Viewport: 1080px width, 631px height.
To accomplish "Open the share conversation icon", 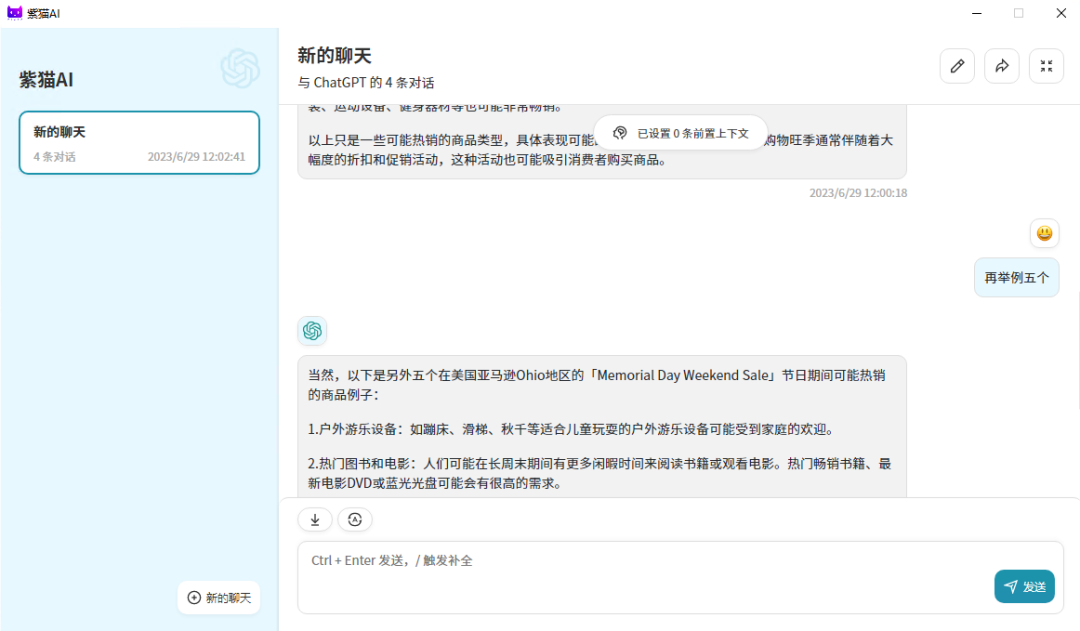I will (1002, 65).
